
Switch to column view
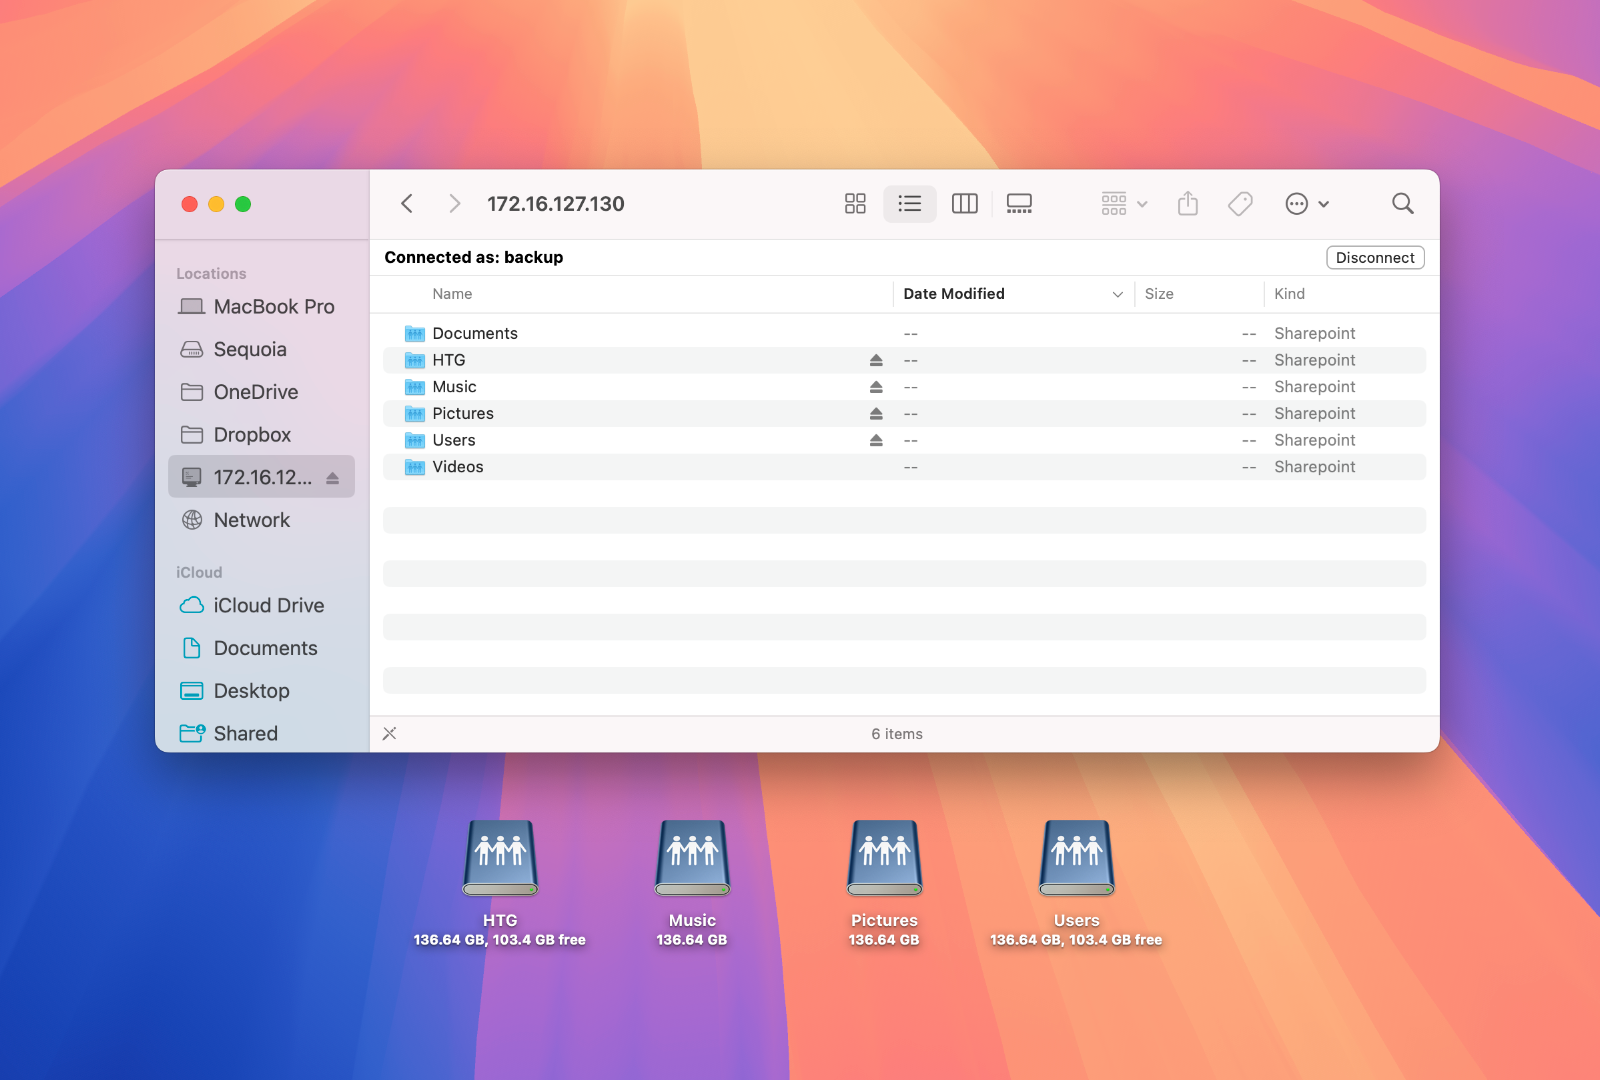coord(964,204)
